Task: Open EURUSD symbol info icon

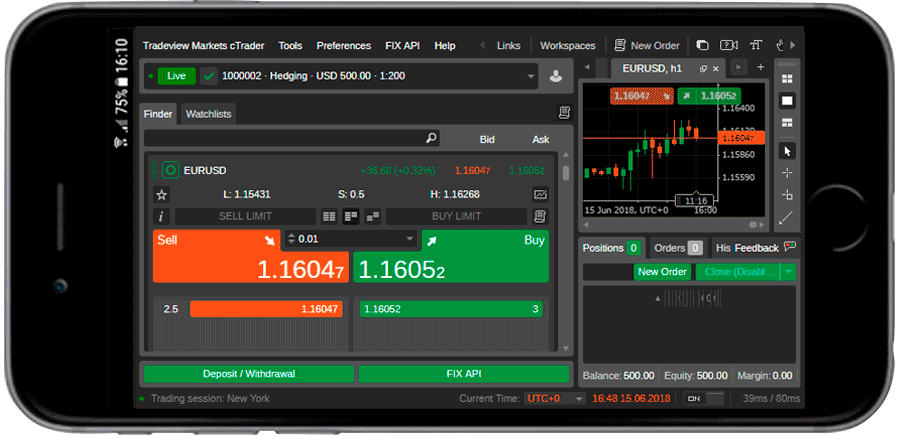Action: pyautogui.click(x=162, y=217)
